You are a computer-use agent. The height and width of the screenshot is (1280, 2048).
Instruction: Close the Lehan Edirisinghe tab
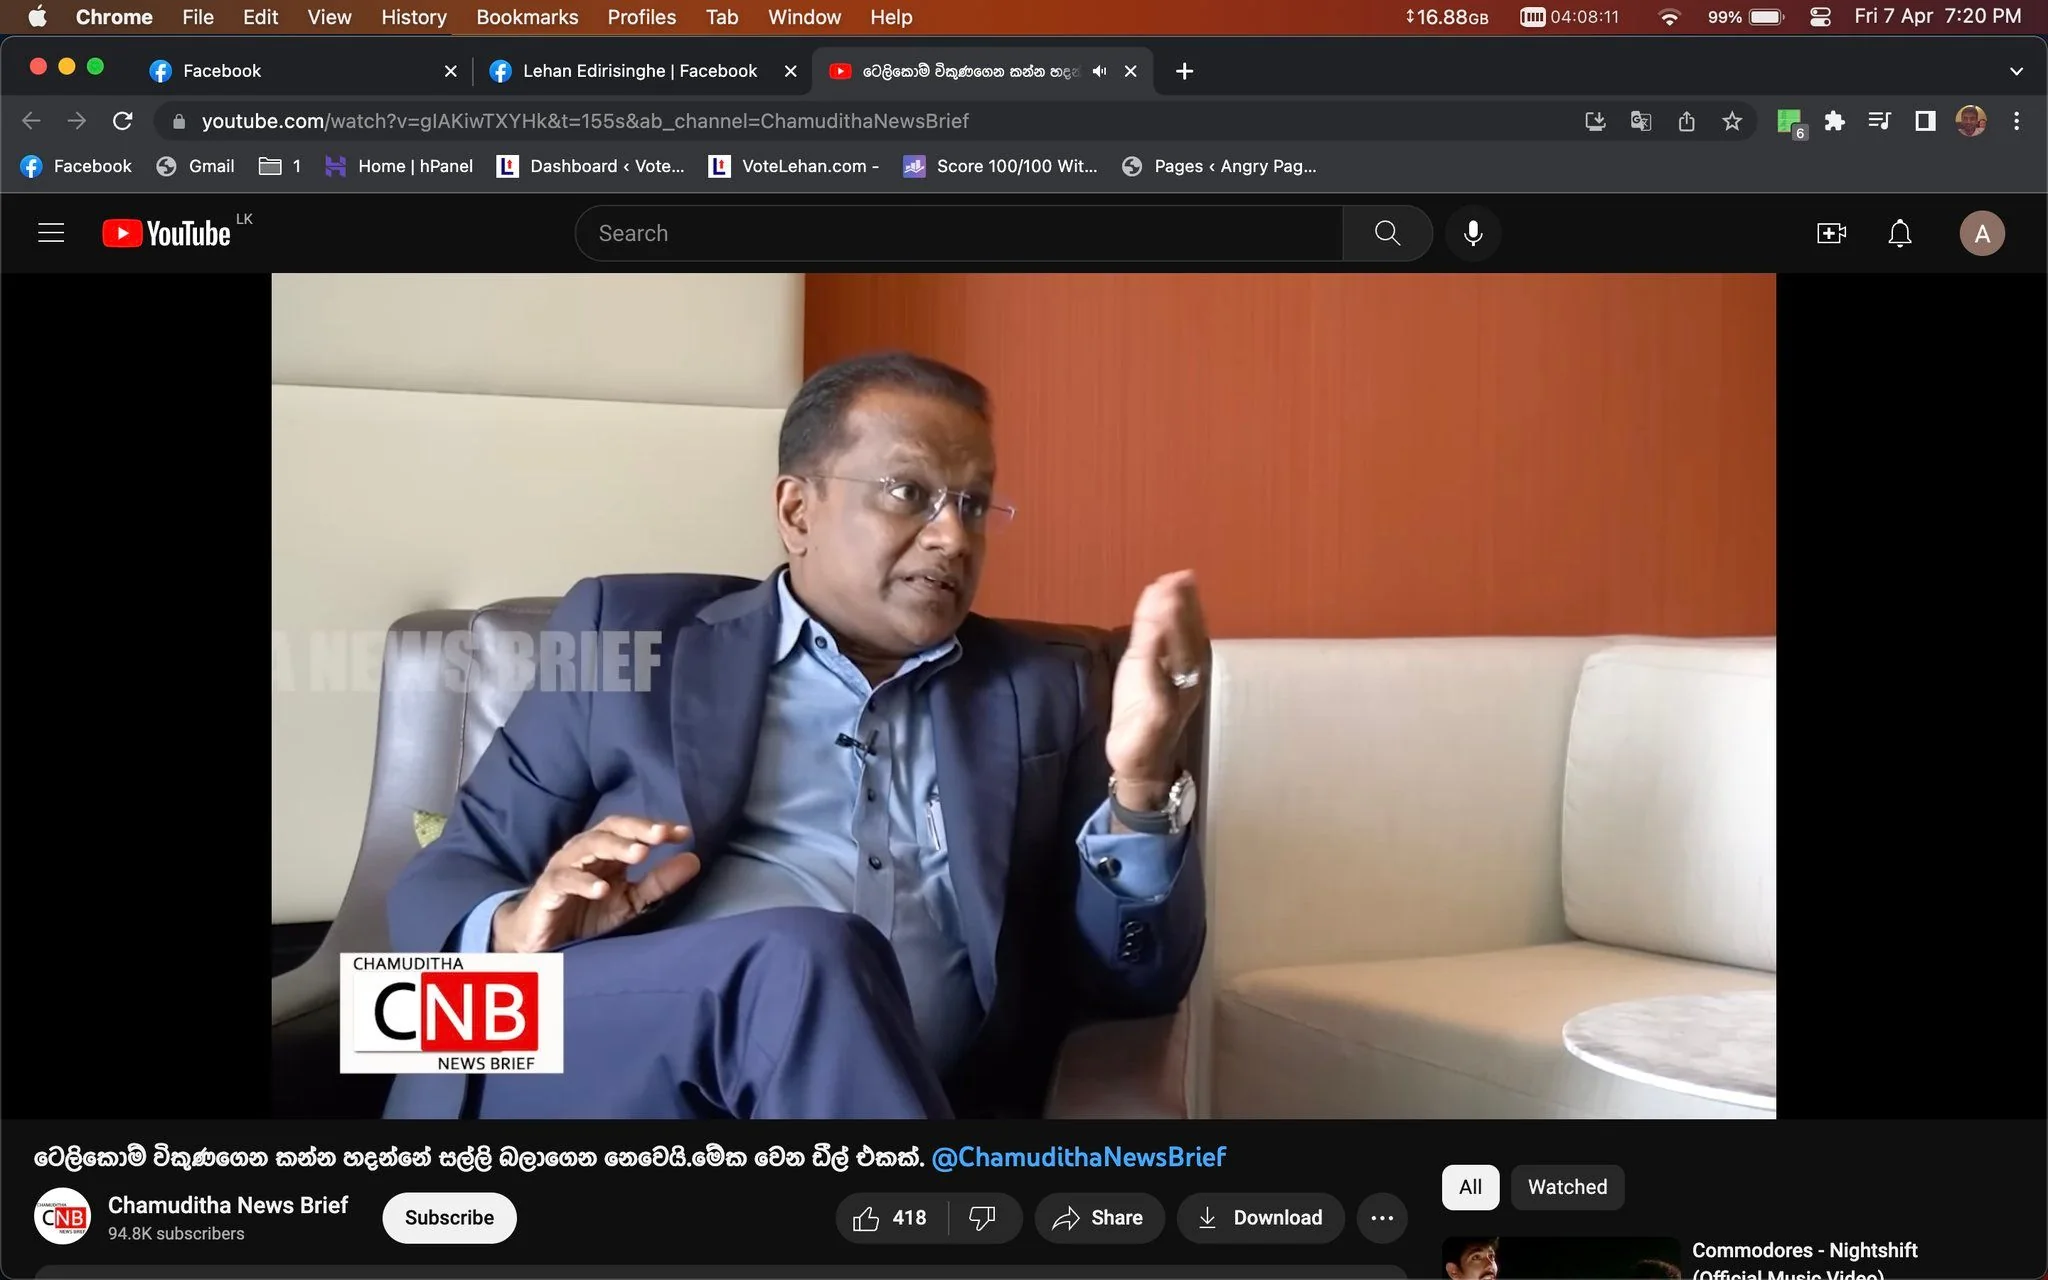790,71
